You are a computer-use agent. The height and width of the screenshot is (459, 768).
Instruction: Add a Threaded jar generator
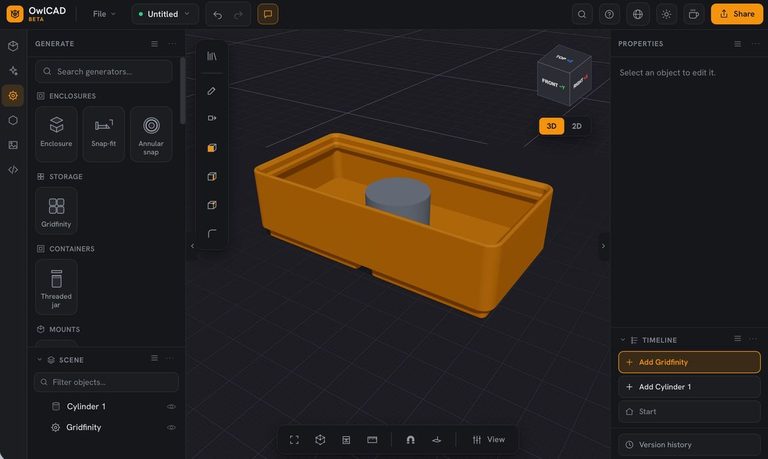[56, 287]
